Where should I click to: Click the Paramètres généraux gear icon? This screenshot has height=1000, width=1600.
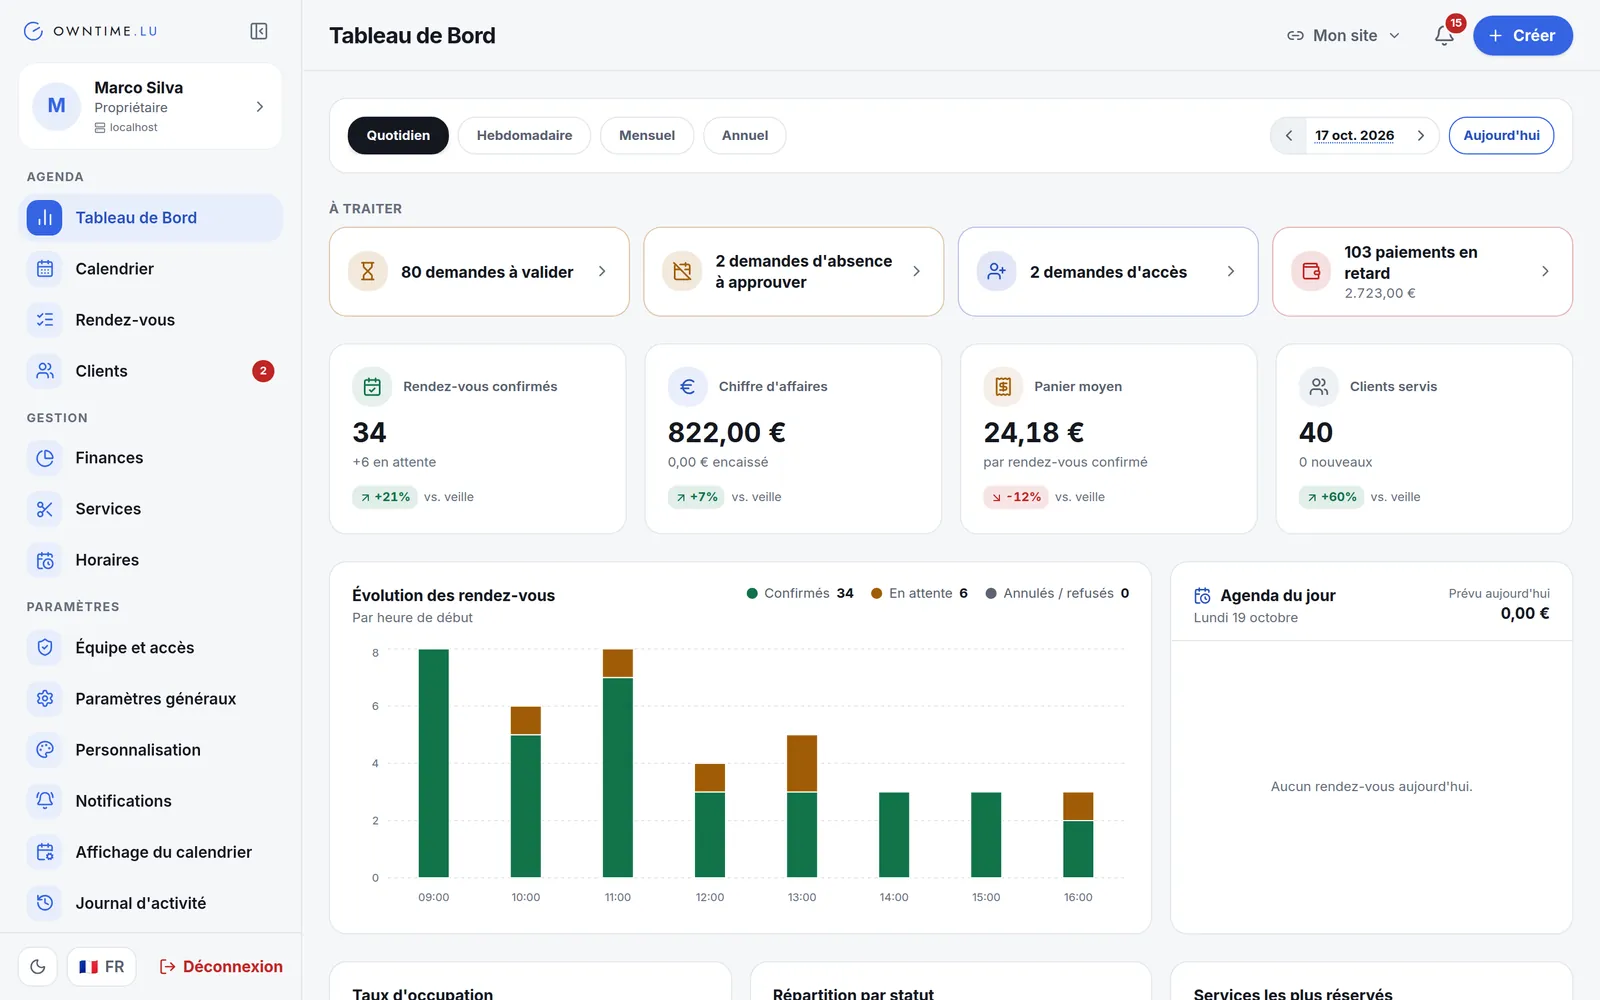click(45, 699)
